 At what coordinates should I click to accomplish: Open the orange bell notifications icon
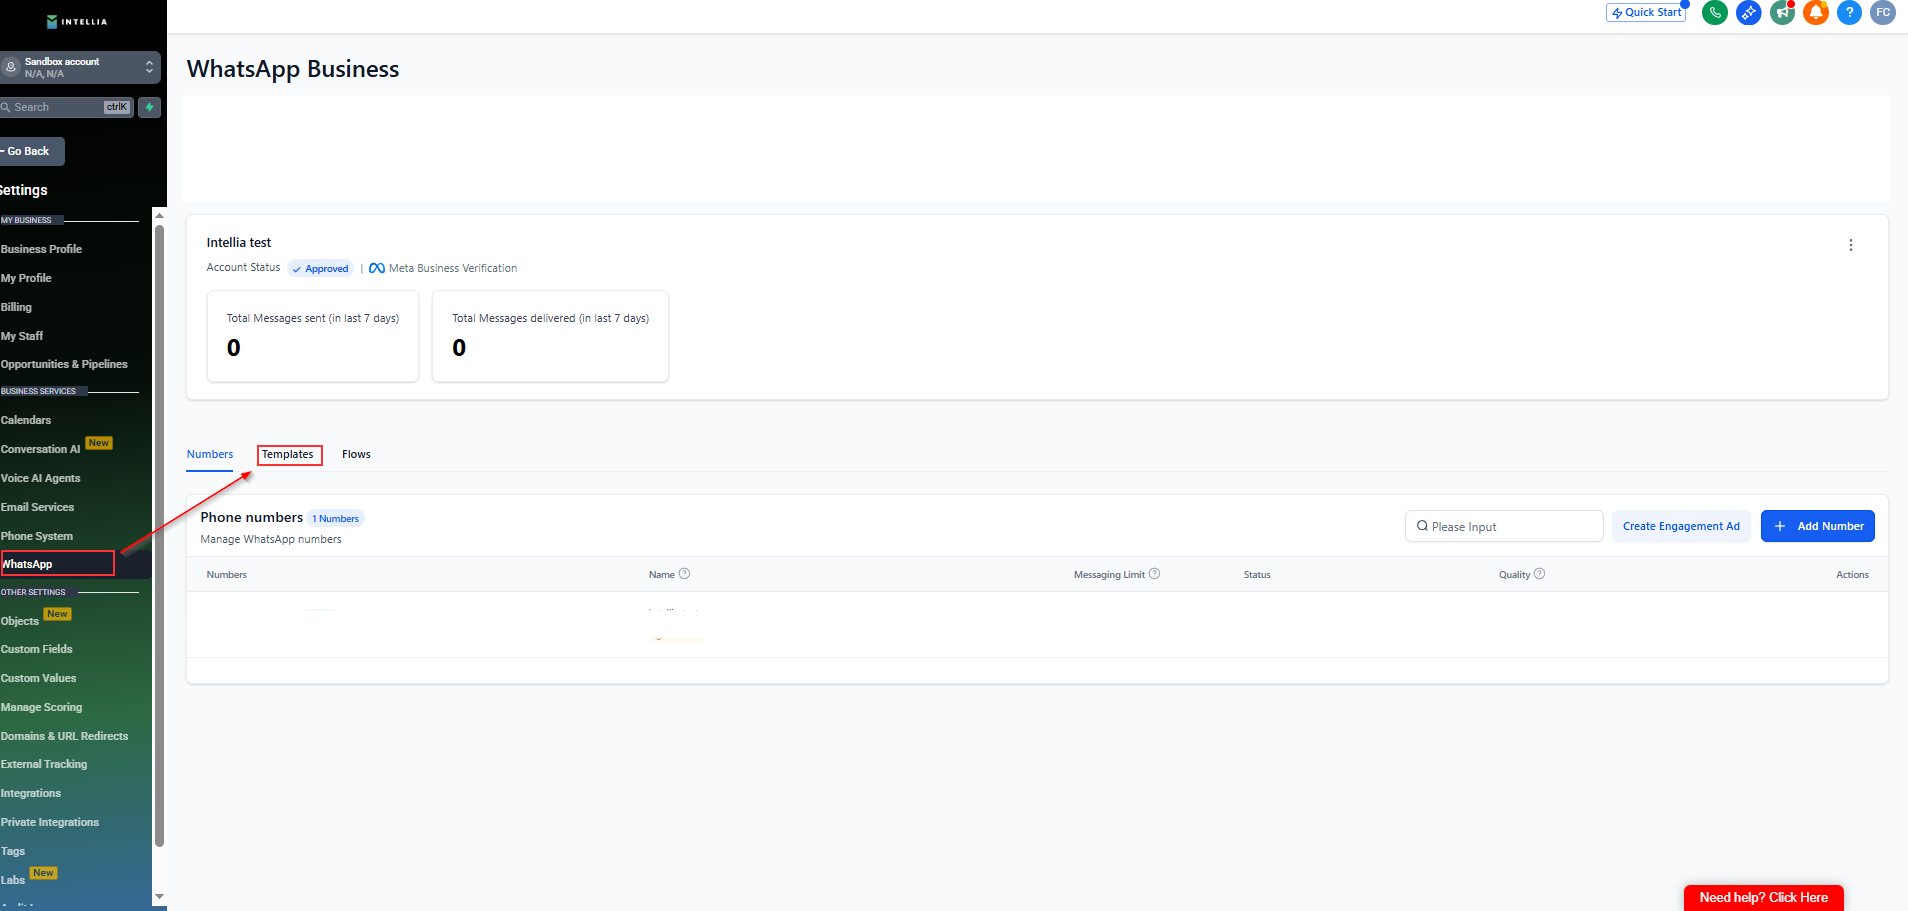1816,13
